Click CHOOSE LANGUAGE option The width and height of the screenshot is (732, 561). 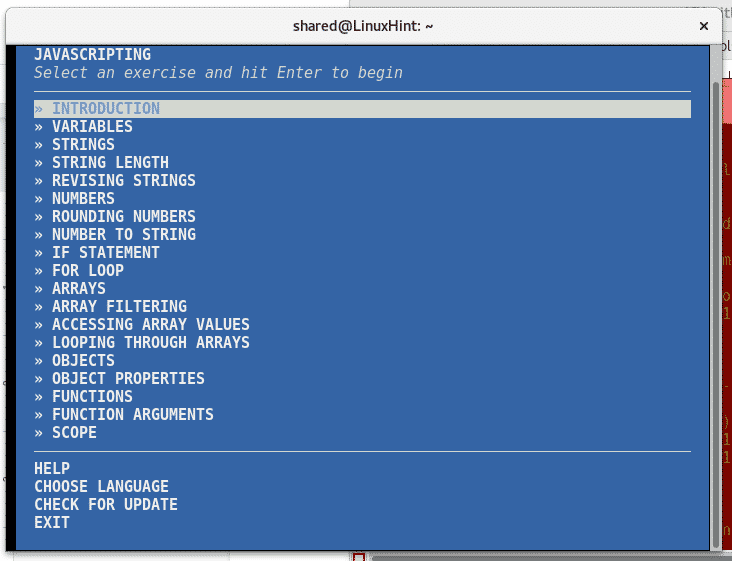[x=101, y=487]
